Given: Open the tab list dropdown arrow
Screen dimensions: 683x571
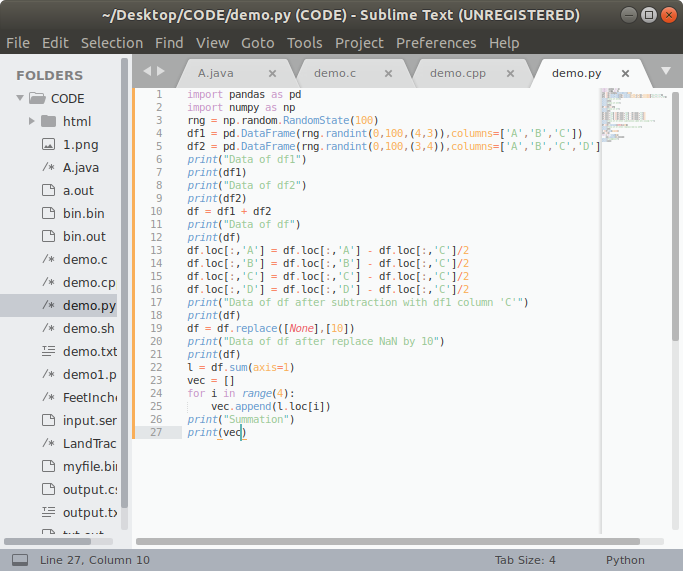Looking at the screenshot, I should click(666, 71).
